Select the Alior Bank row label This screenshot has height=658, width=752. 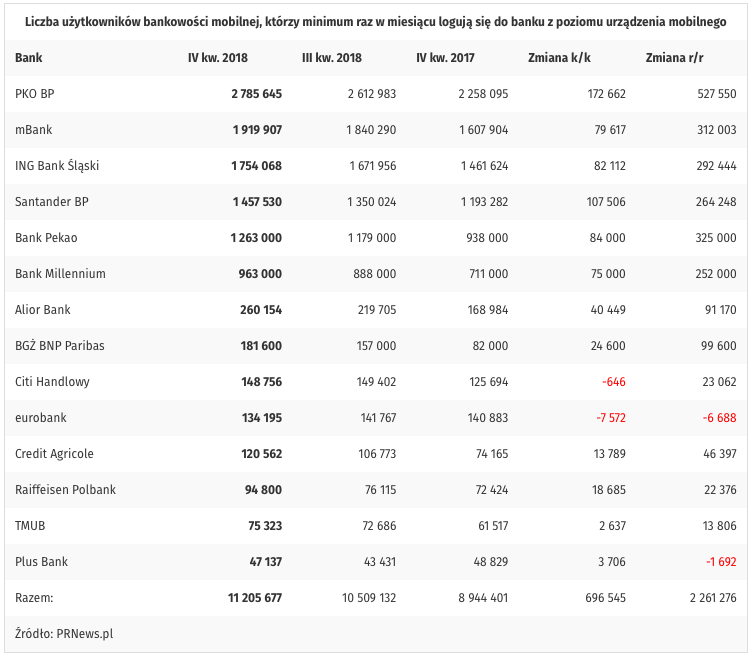click(43, 309)
